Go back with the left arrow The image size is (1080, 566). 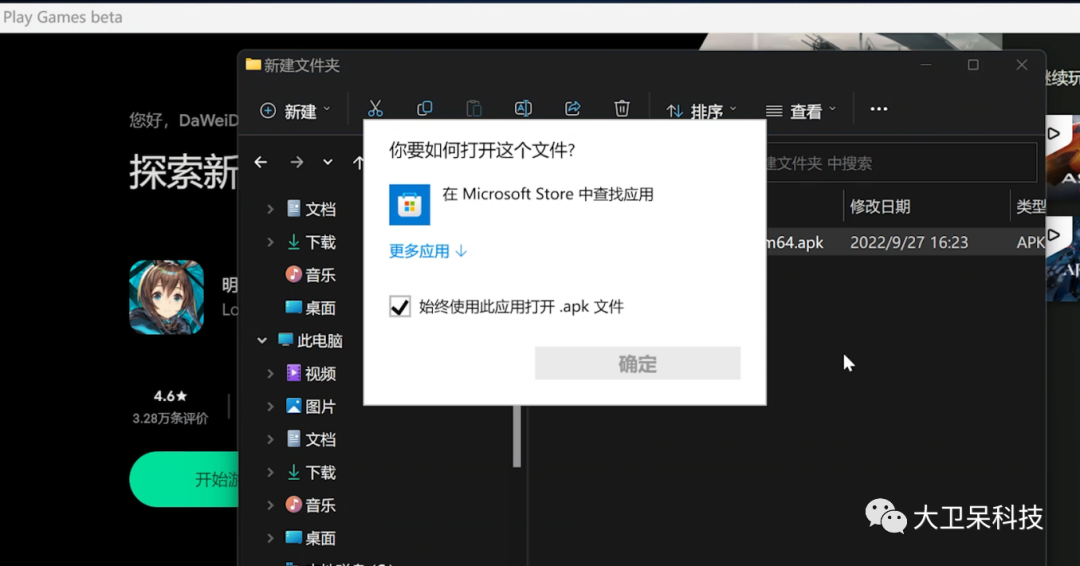[x=260, y=163]
